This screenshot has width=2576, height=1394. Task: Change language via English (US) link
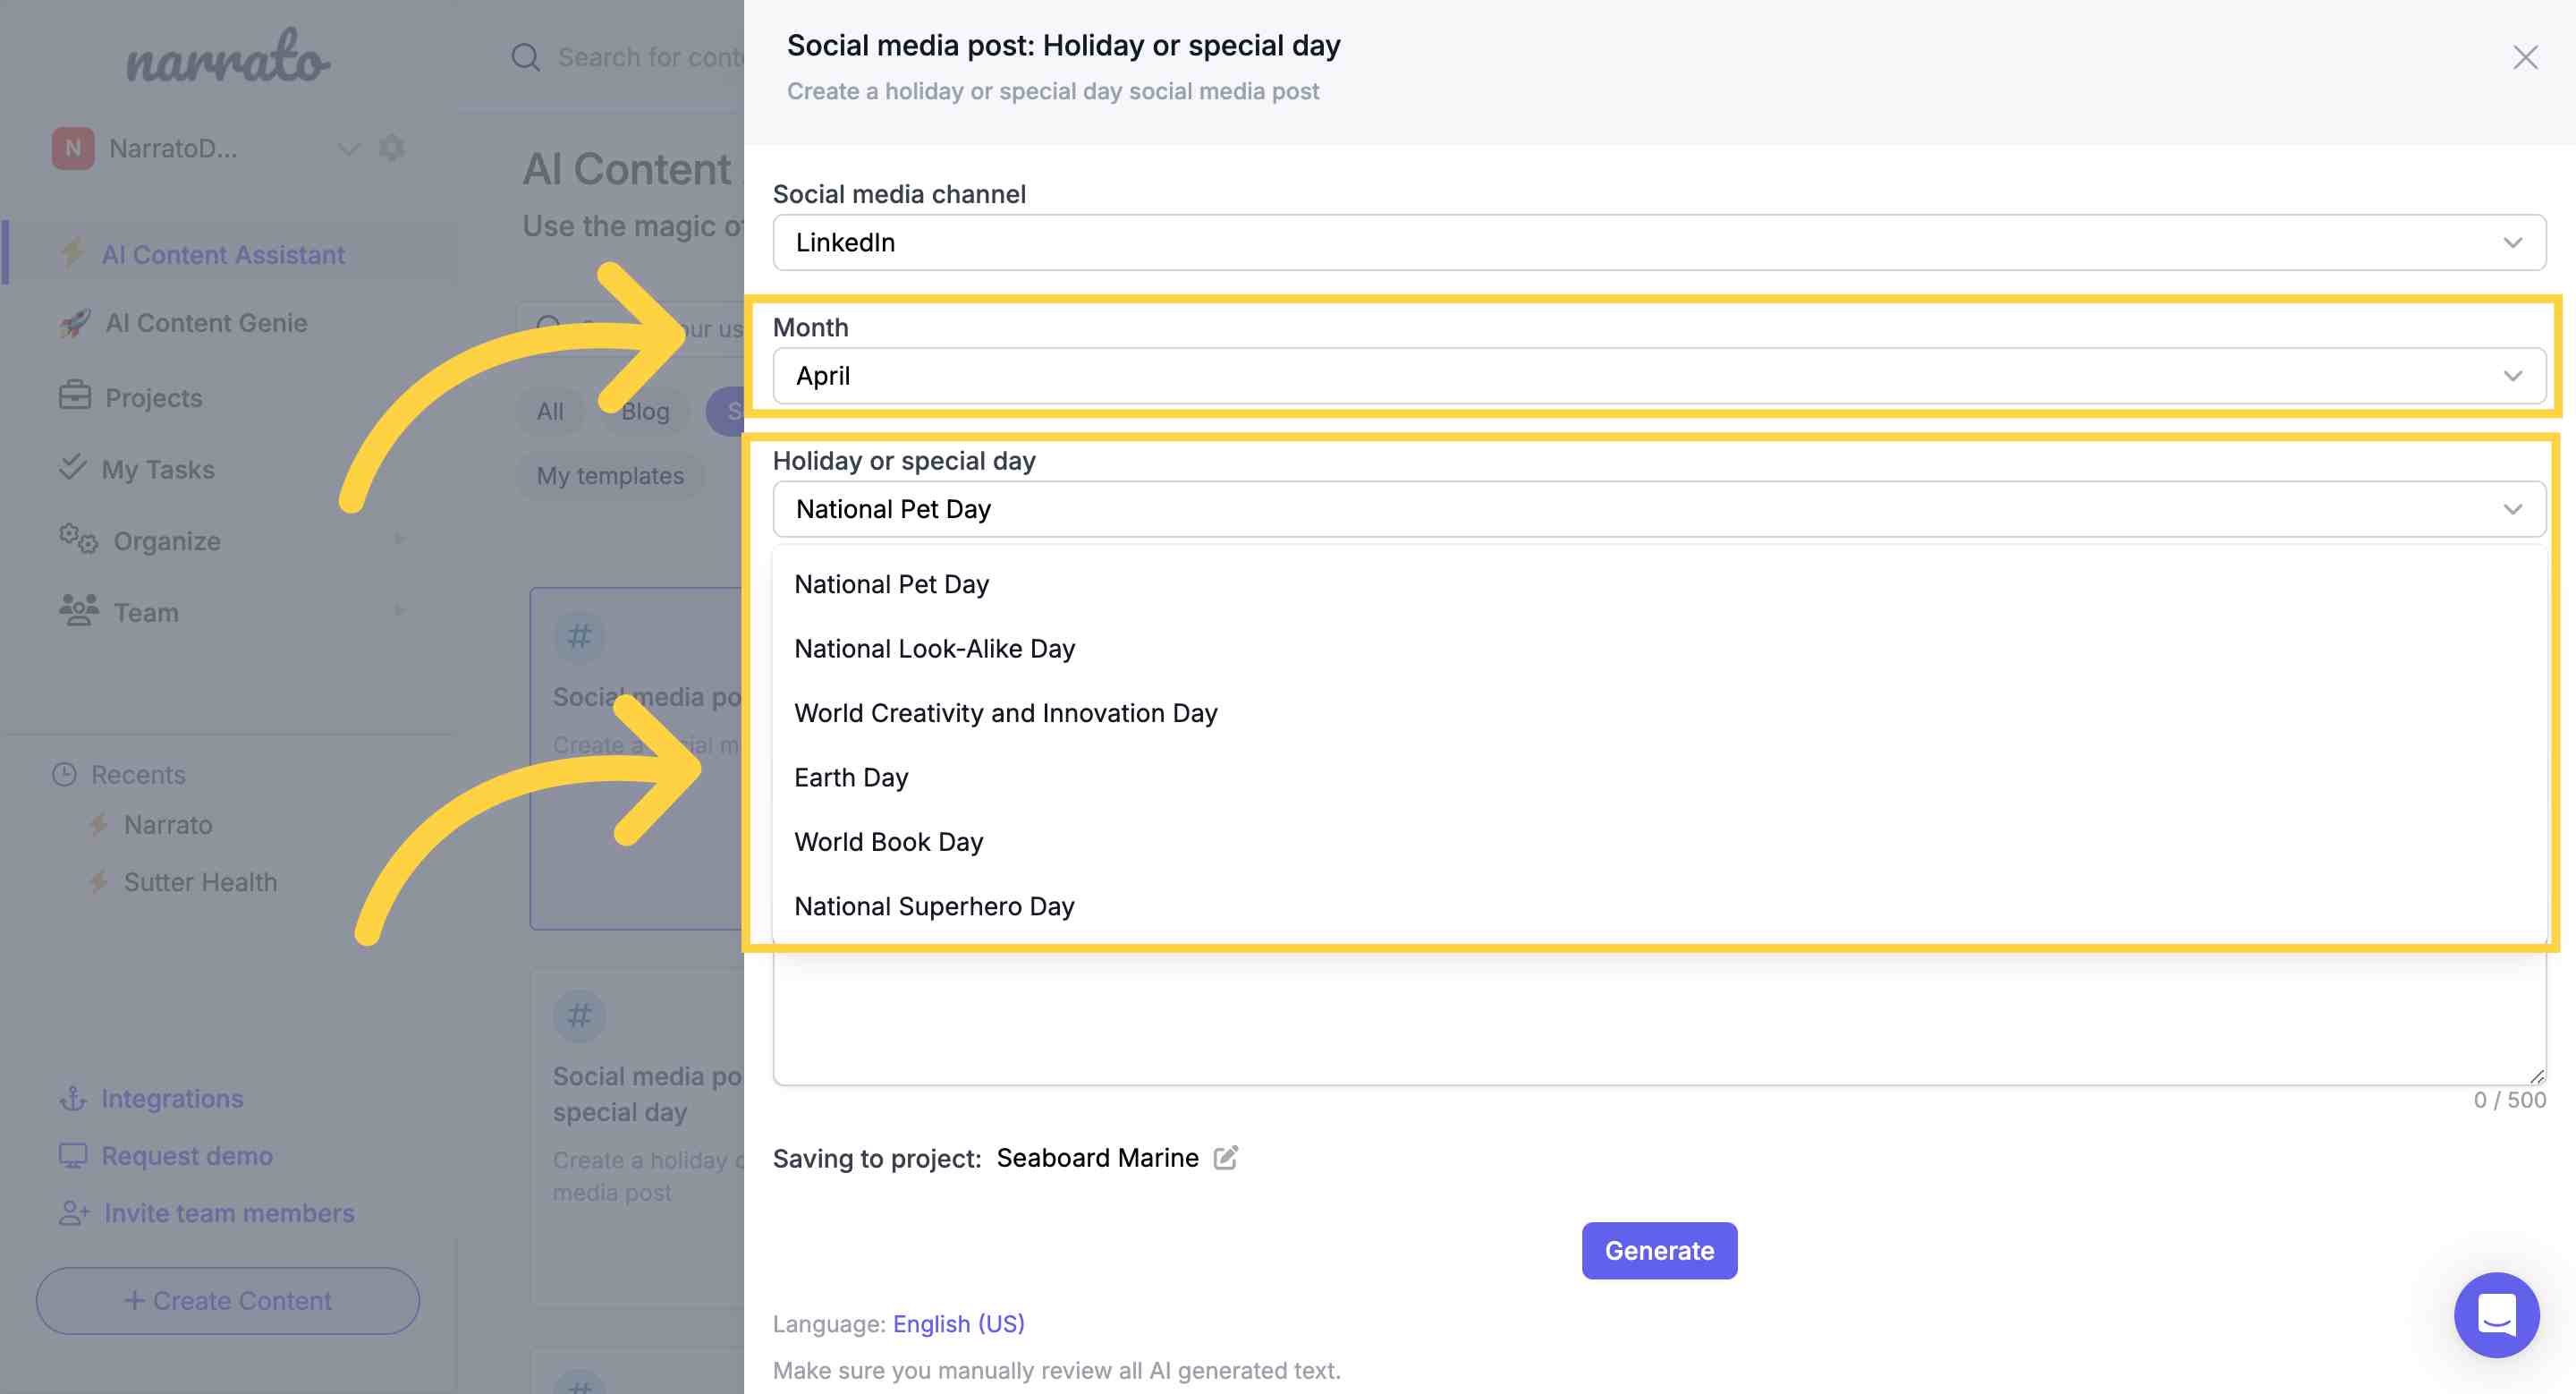coord(958,1323)
